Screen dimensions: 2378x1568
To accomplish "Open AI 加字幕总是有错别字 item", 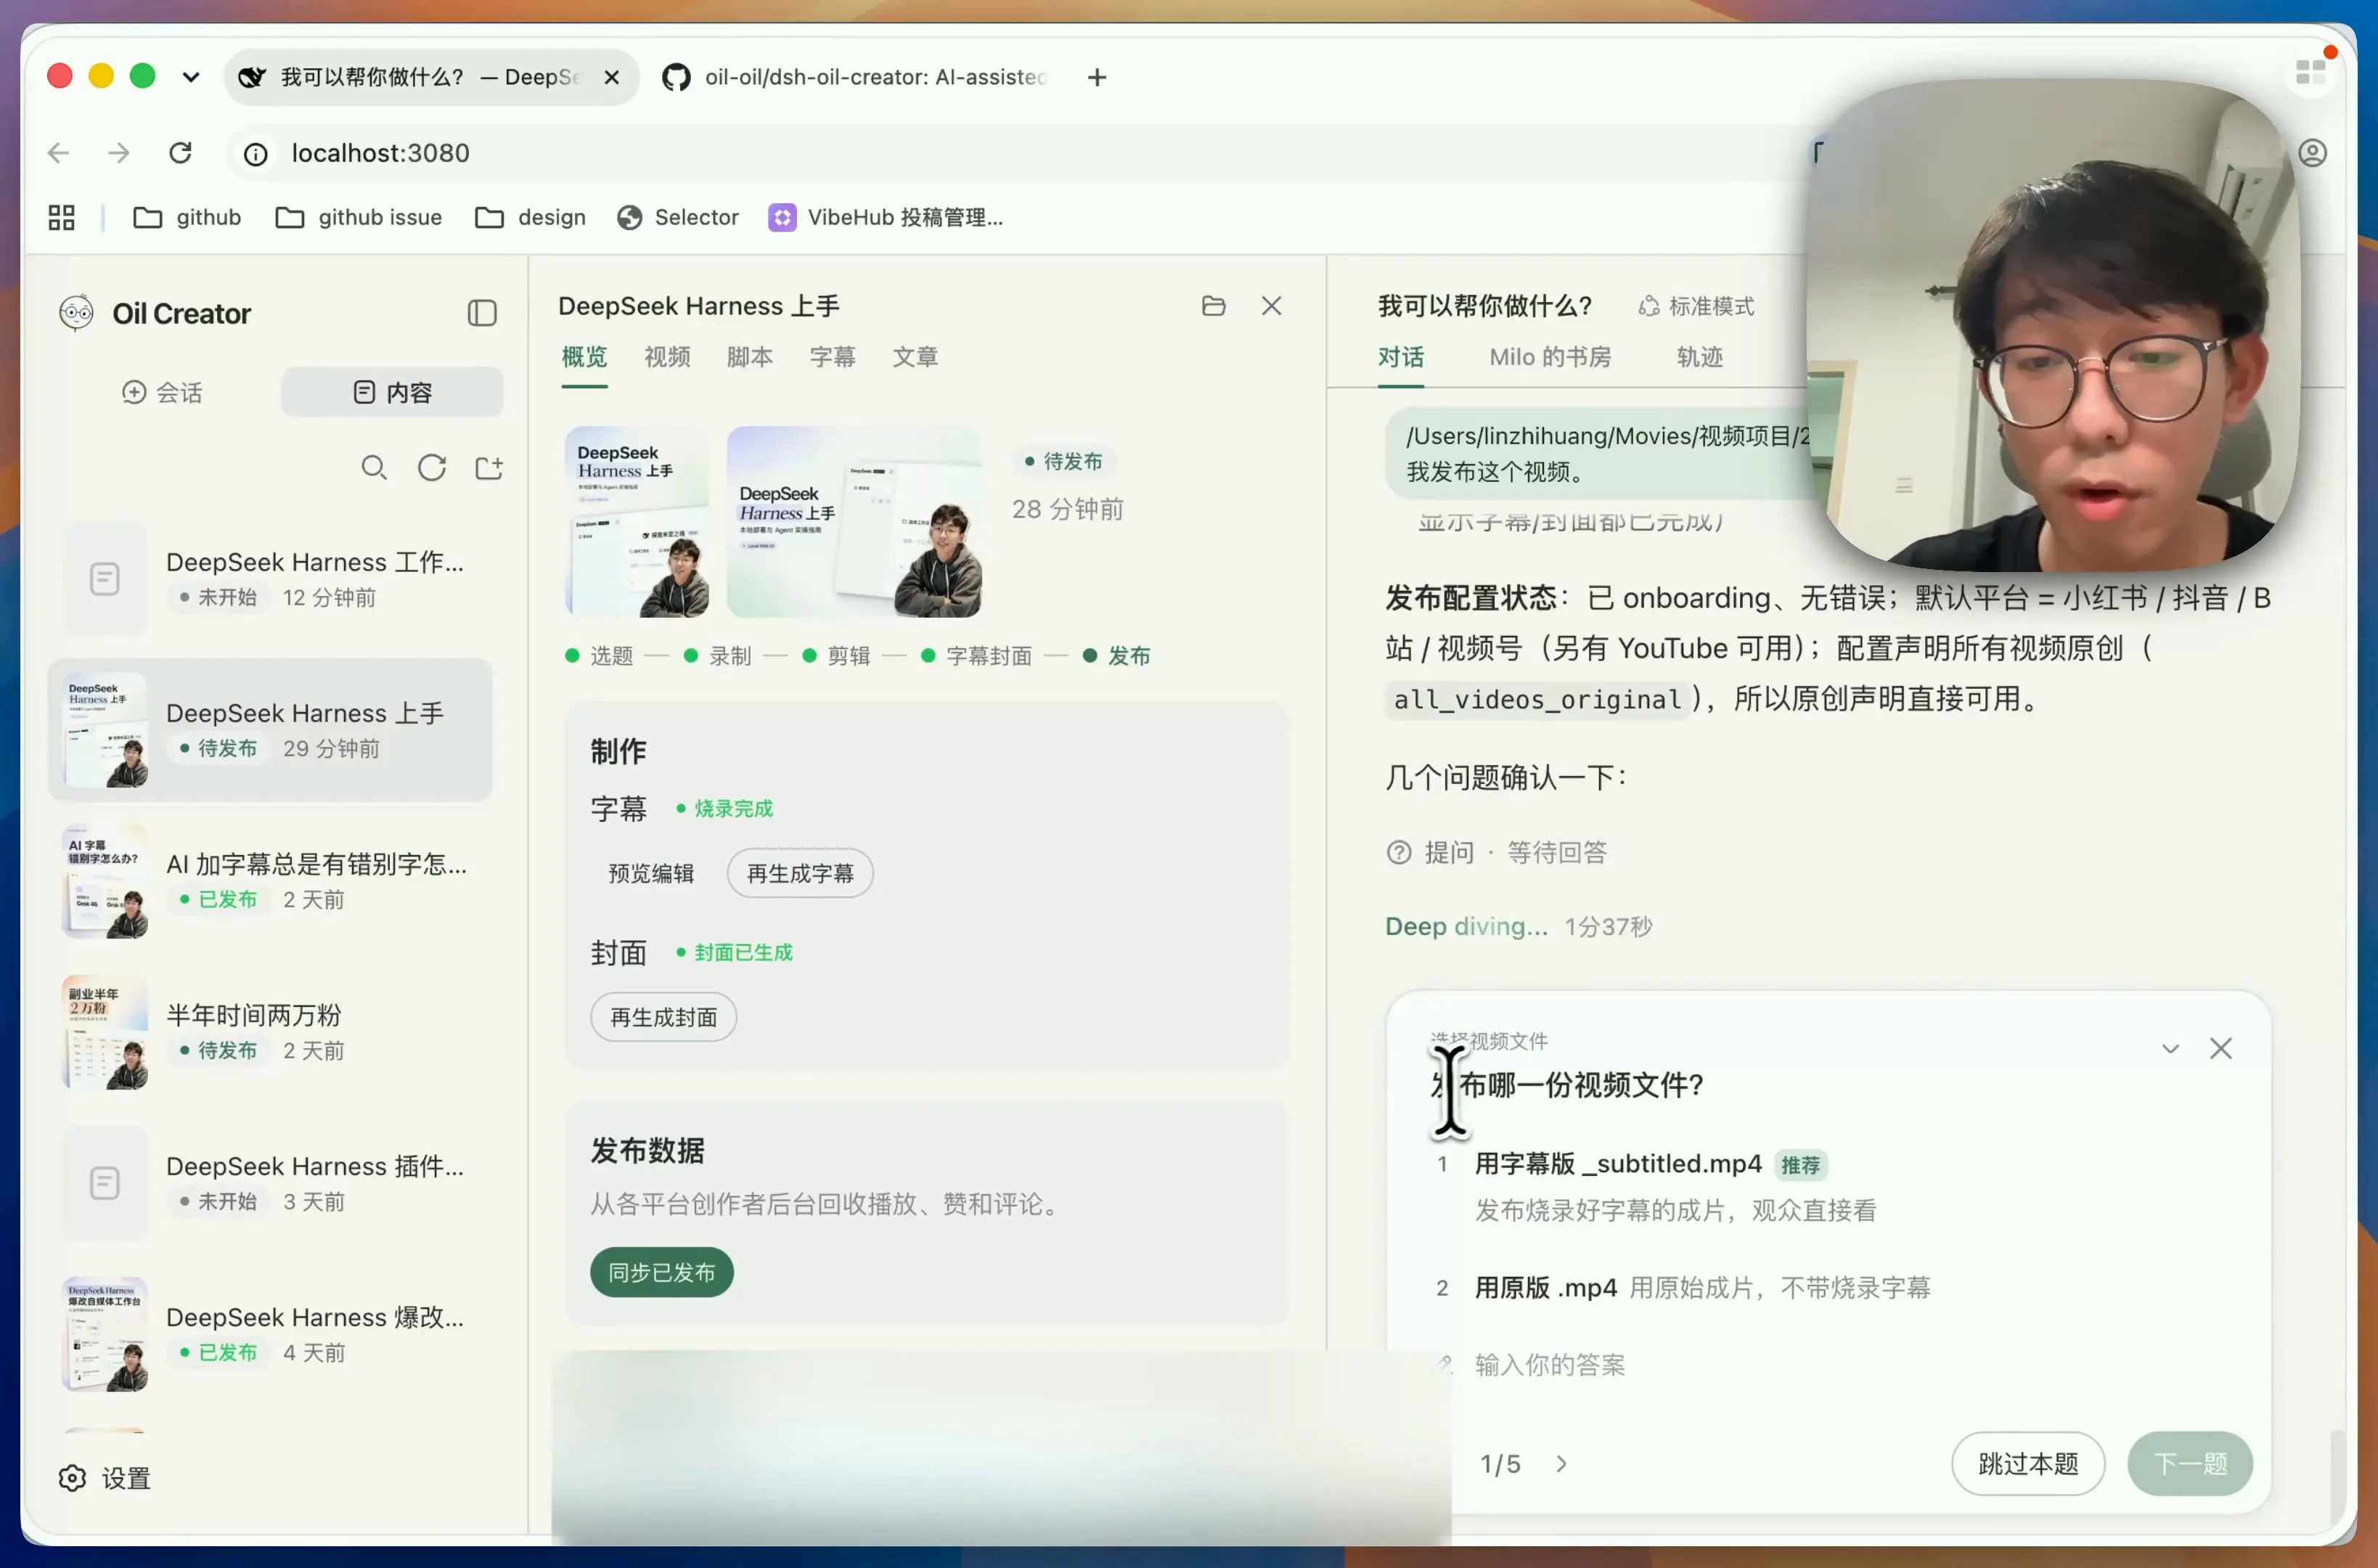I will (270, 880).
